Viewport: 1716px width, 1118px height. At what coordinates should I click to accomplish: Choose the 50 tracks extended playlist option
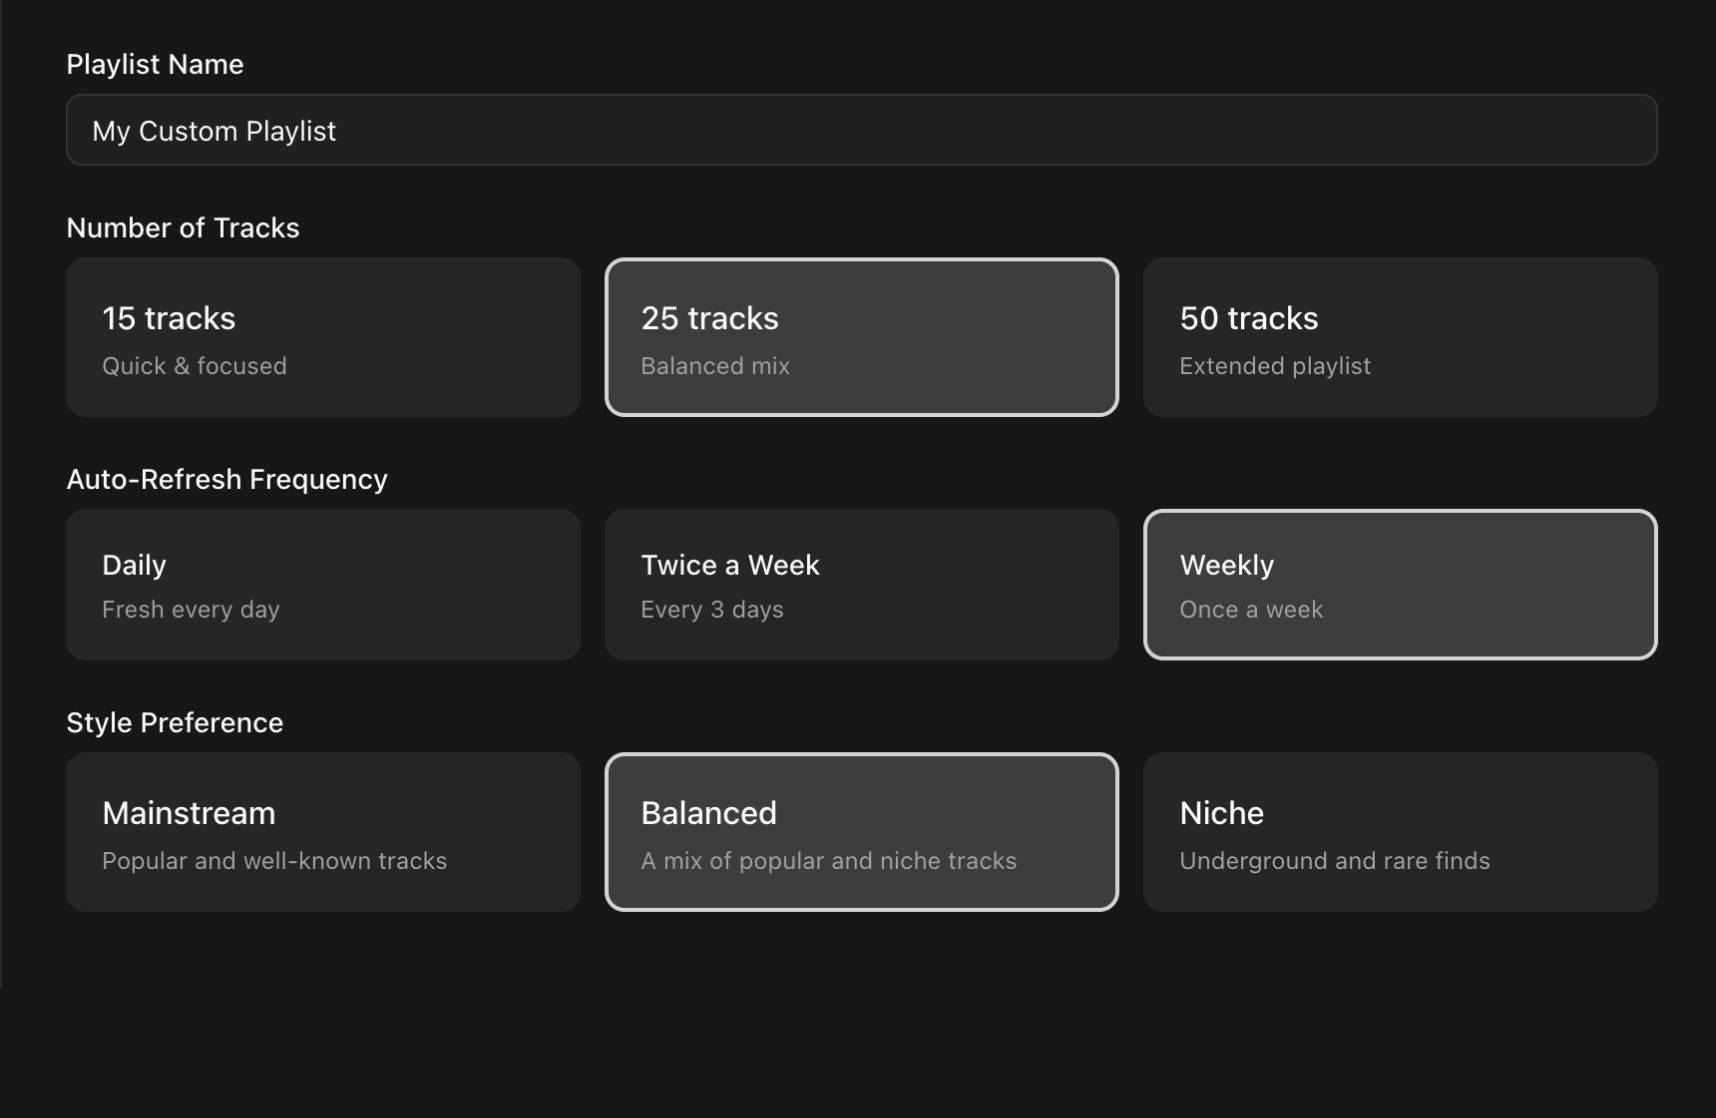1399,337
